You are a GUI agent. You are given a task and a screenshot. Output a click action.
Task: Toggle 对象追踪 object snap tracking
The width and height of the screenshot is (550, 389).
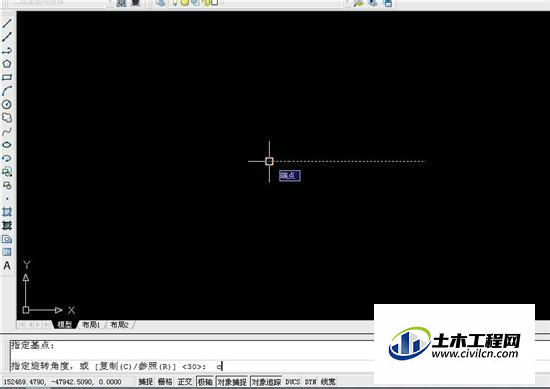tap(266, 381)
